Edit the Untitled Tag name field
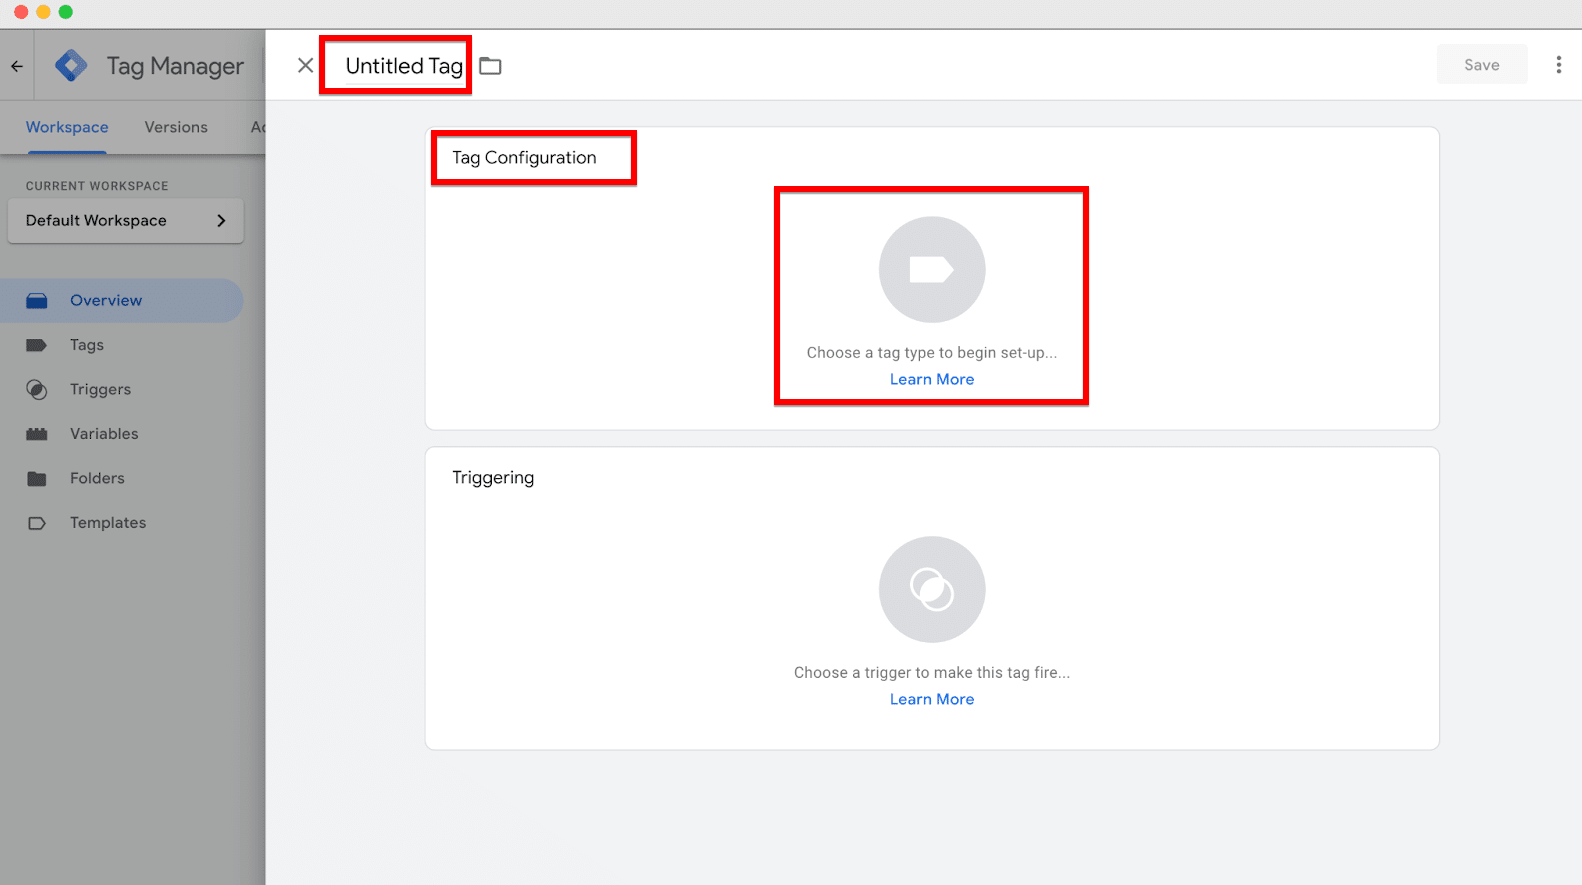This screenshot has height=885, width=1582. (x=403, y=66)
